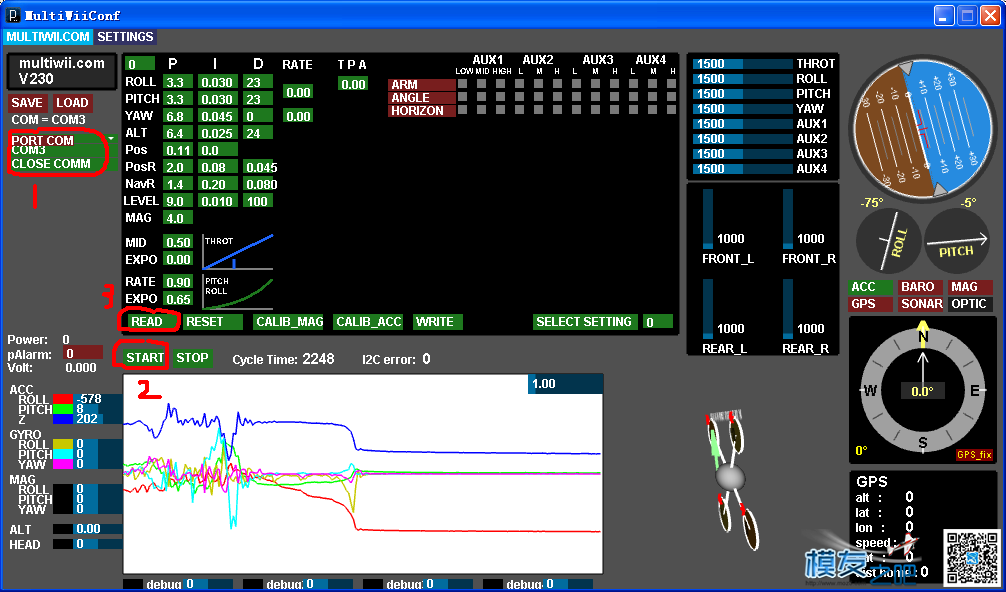Toggle the BARO sensor indicator
Image resolution: width=1006 pixels, height=592 pixels.
pyautogui.click(x=920, y=287)
